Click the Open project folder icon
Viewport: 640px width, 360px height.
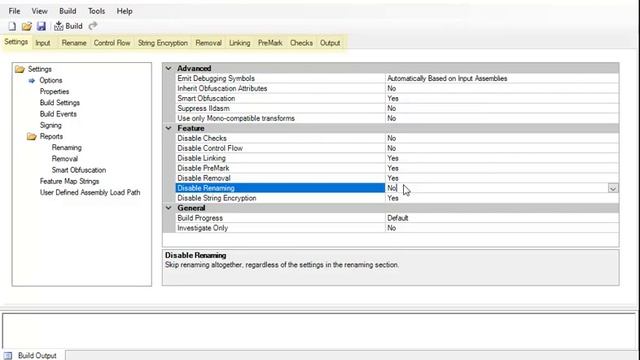[27, 27]
